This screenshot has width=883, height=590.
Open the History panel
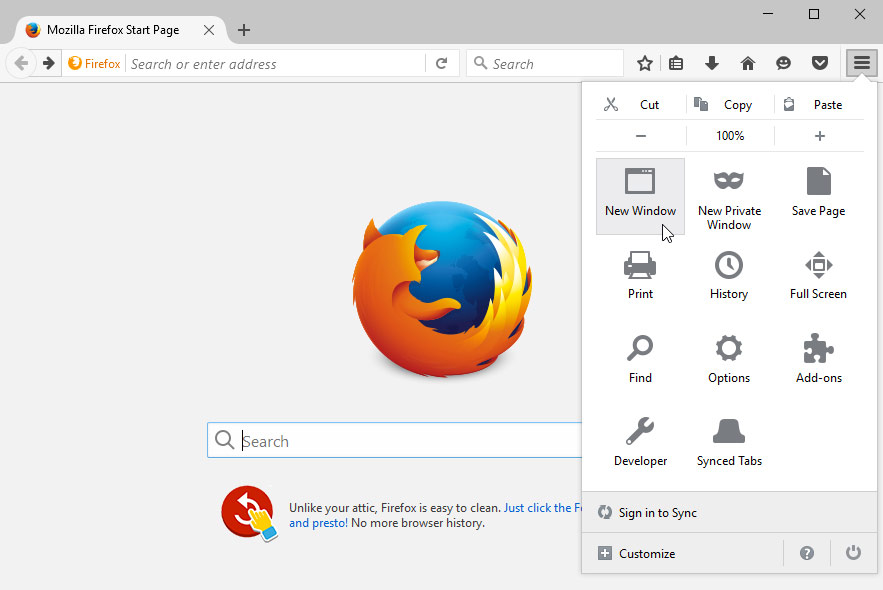pos(729,276)
